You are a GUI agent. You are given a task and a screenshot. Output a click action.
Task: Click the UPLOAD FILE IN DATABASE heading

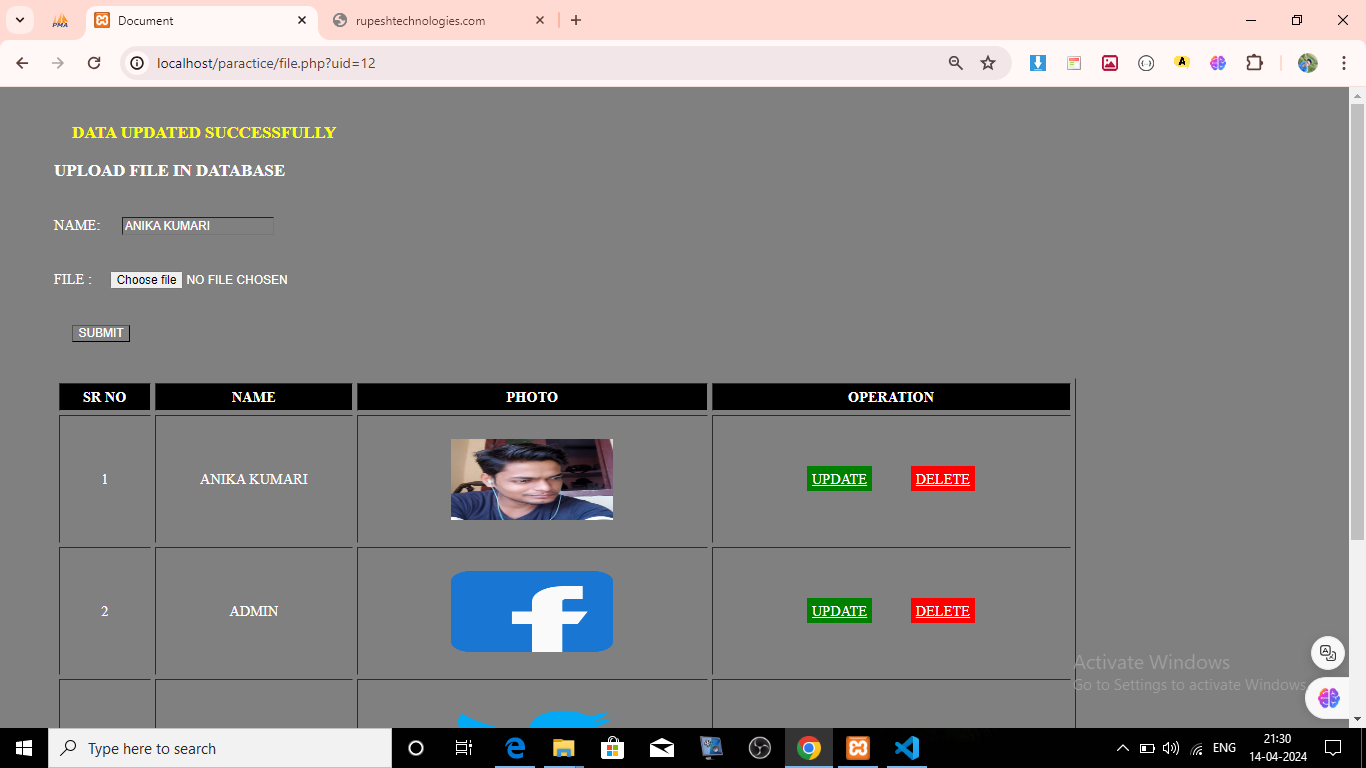pos(170,171)
